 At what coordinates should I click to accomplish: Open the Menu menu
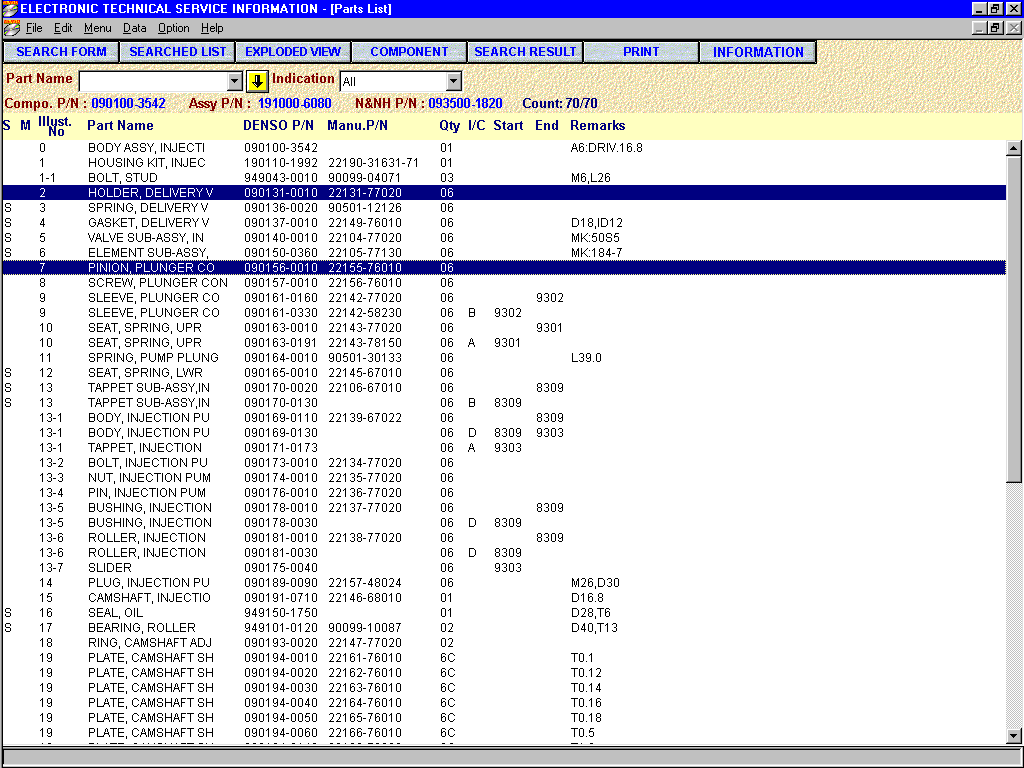coord(97,28)
